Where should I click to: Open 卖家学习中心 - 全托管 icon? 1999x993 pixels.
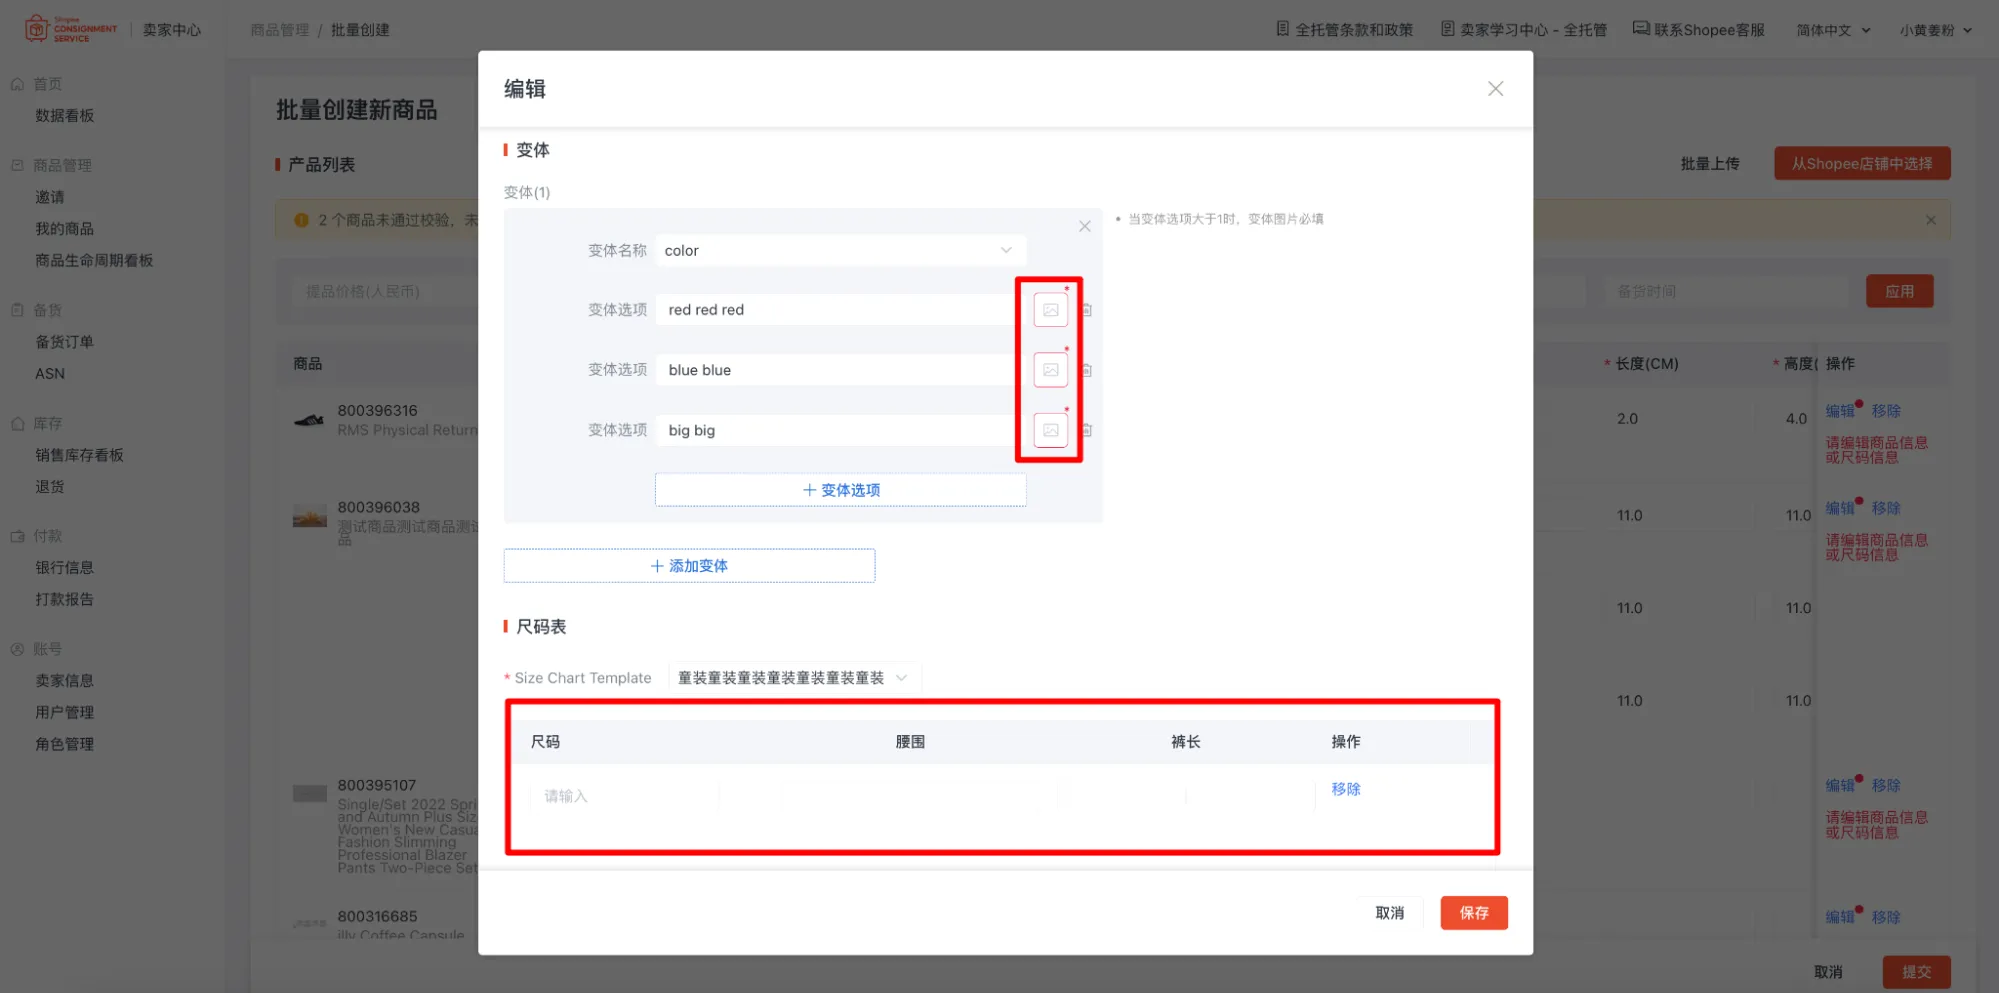point(1447,29)
